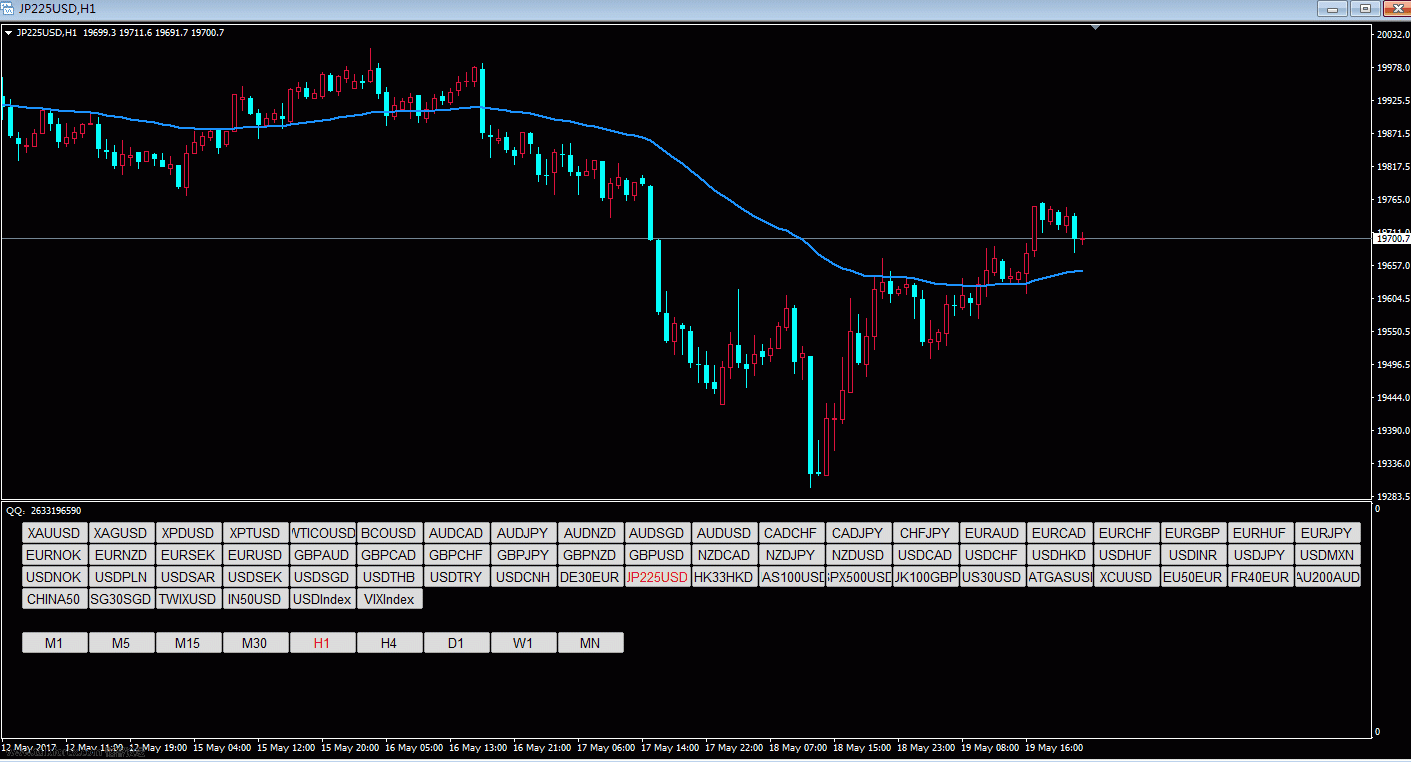The height and width of the screenshot is (762, 1411).
Task: Switch timeframe to M5
Action: click(x=121, y=643)
